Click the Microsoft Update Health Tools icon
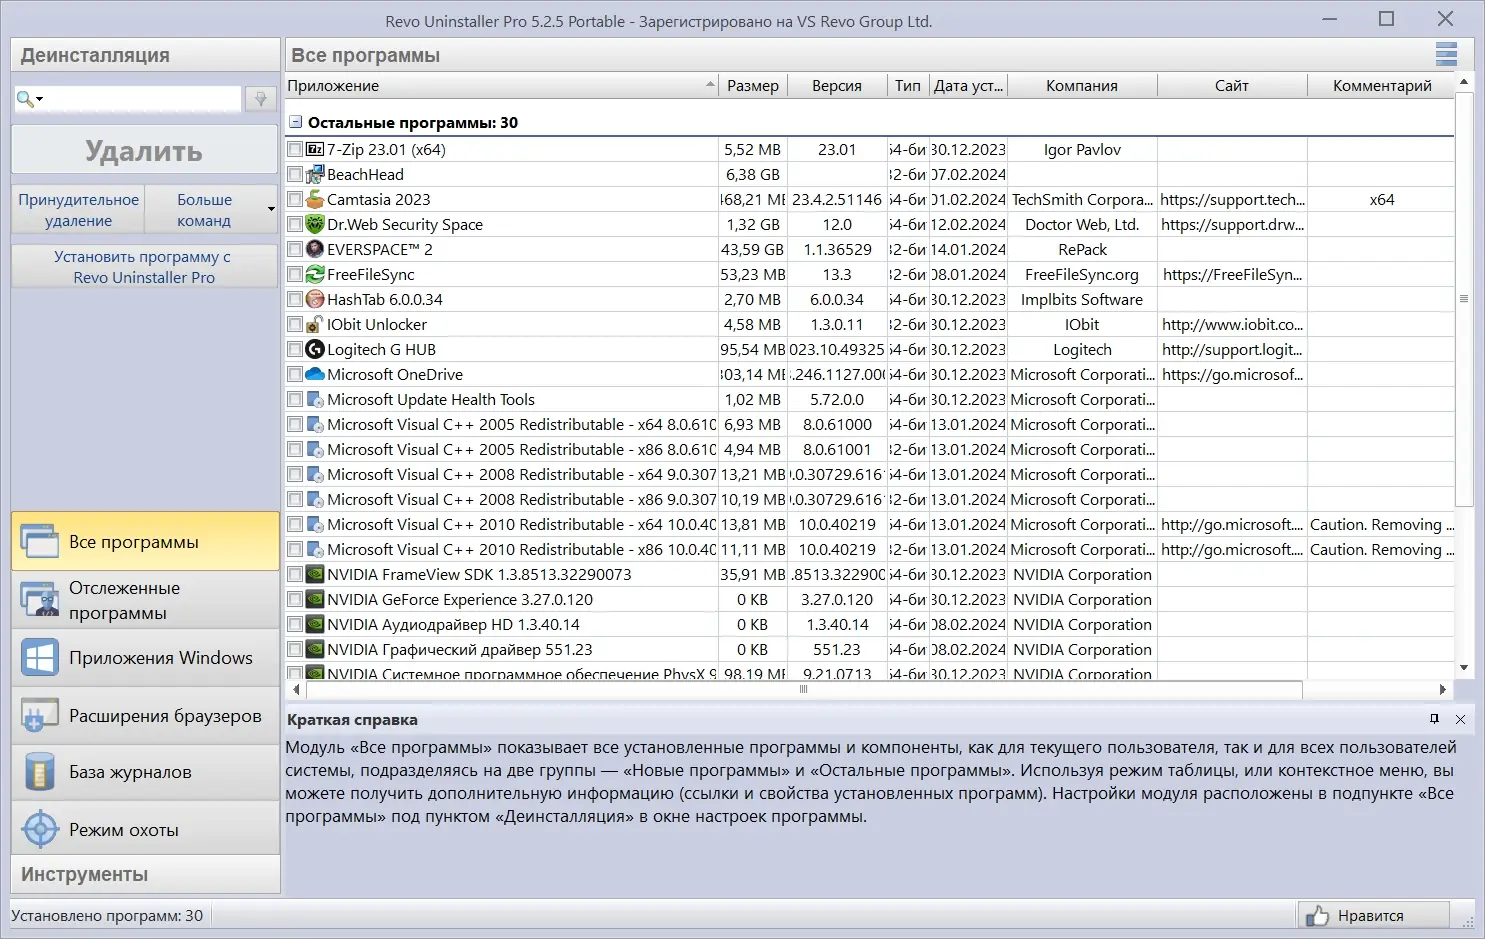Screen dimensions: 1485x939 pyautogui.click(x=315, y=399)
